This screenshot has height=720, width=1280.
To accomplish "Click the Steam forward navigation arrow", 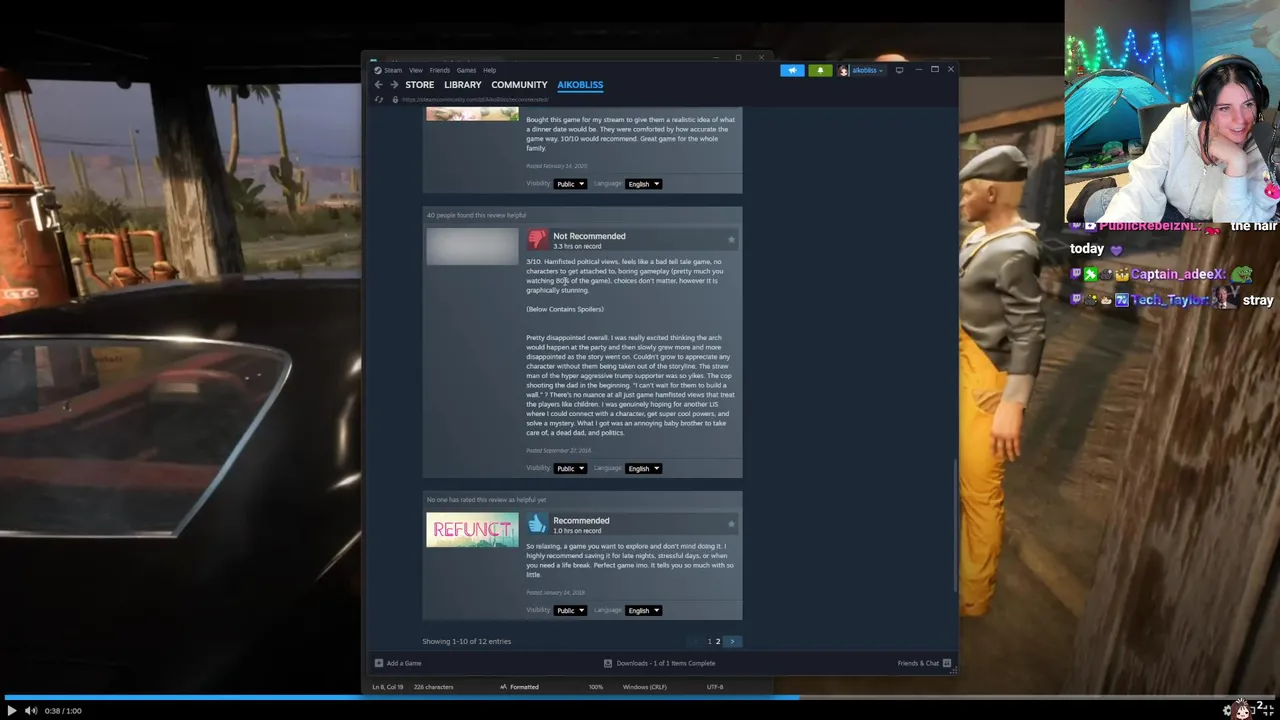I will 394,85.
